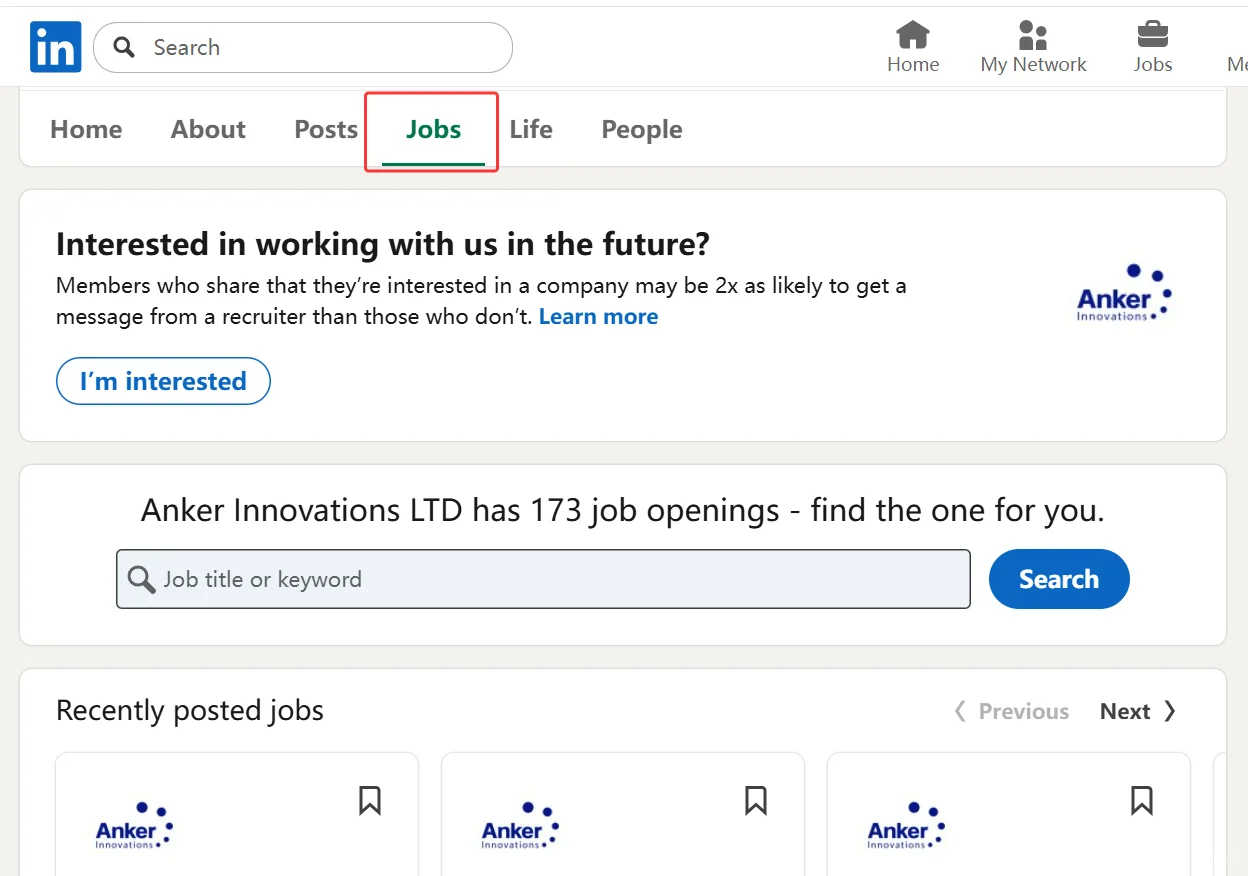Bookmark the second recently posted job
The height and width of the screenshot is (876, 1248).
[x=756, y=800]
